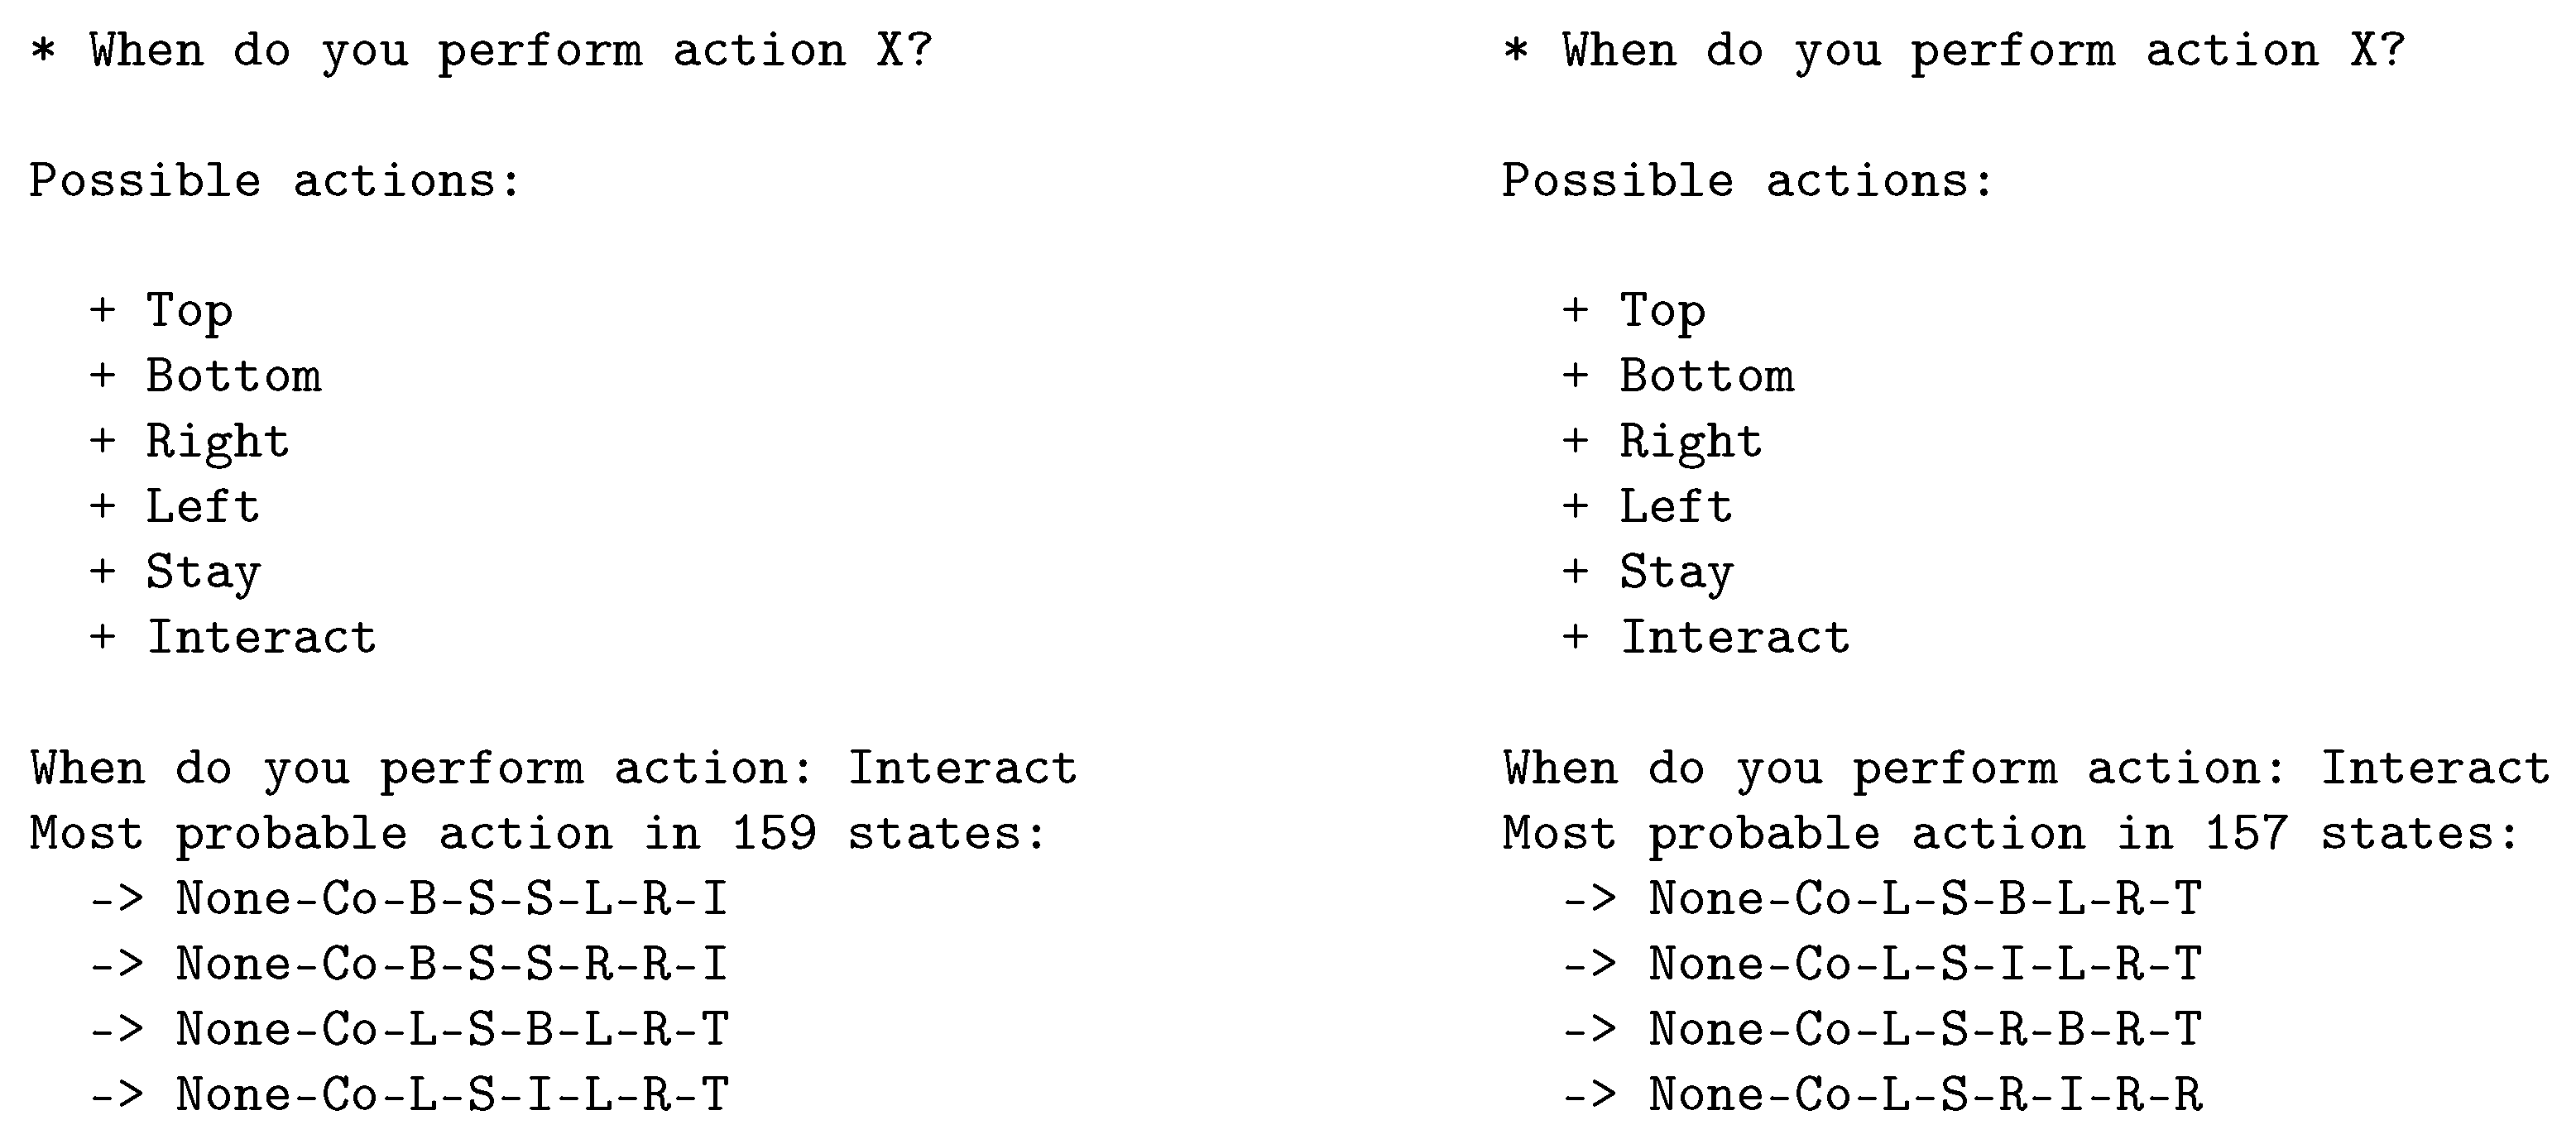Select the state entry None-Co-B-S-S-R-R-I

[x=451, y=964]
